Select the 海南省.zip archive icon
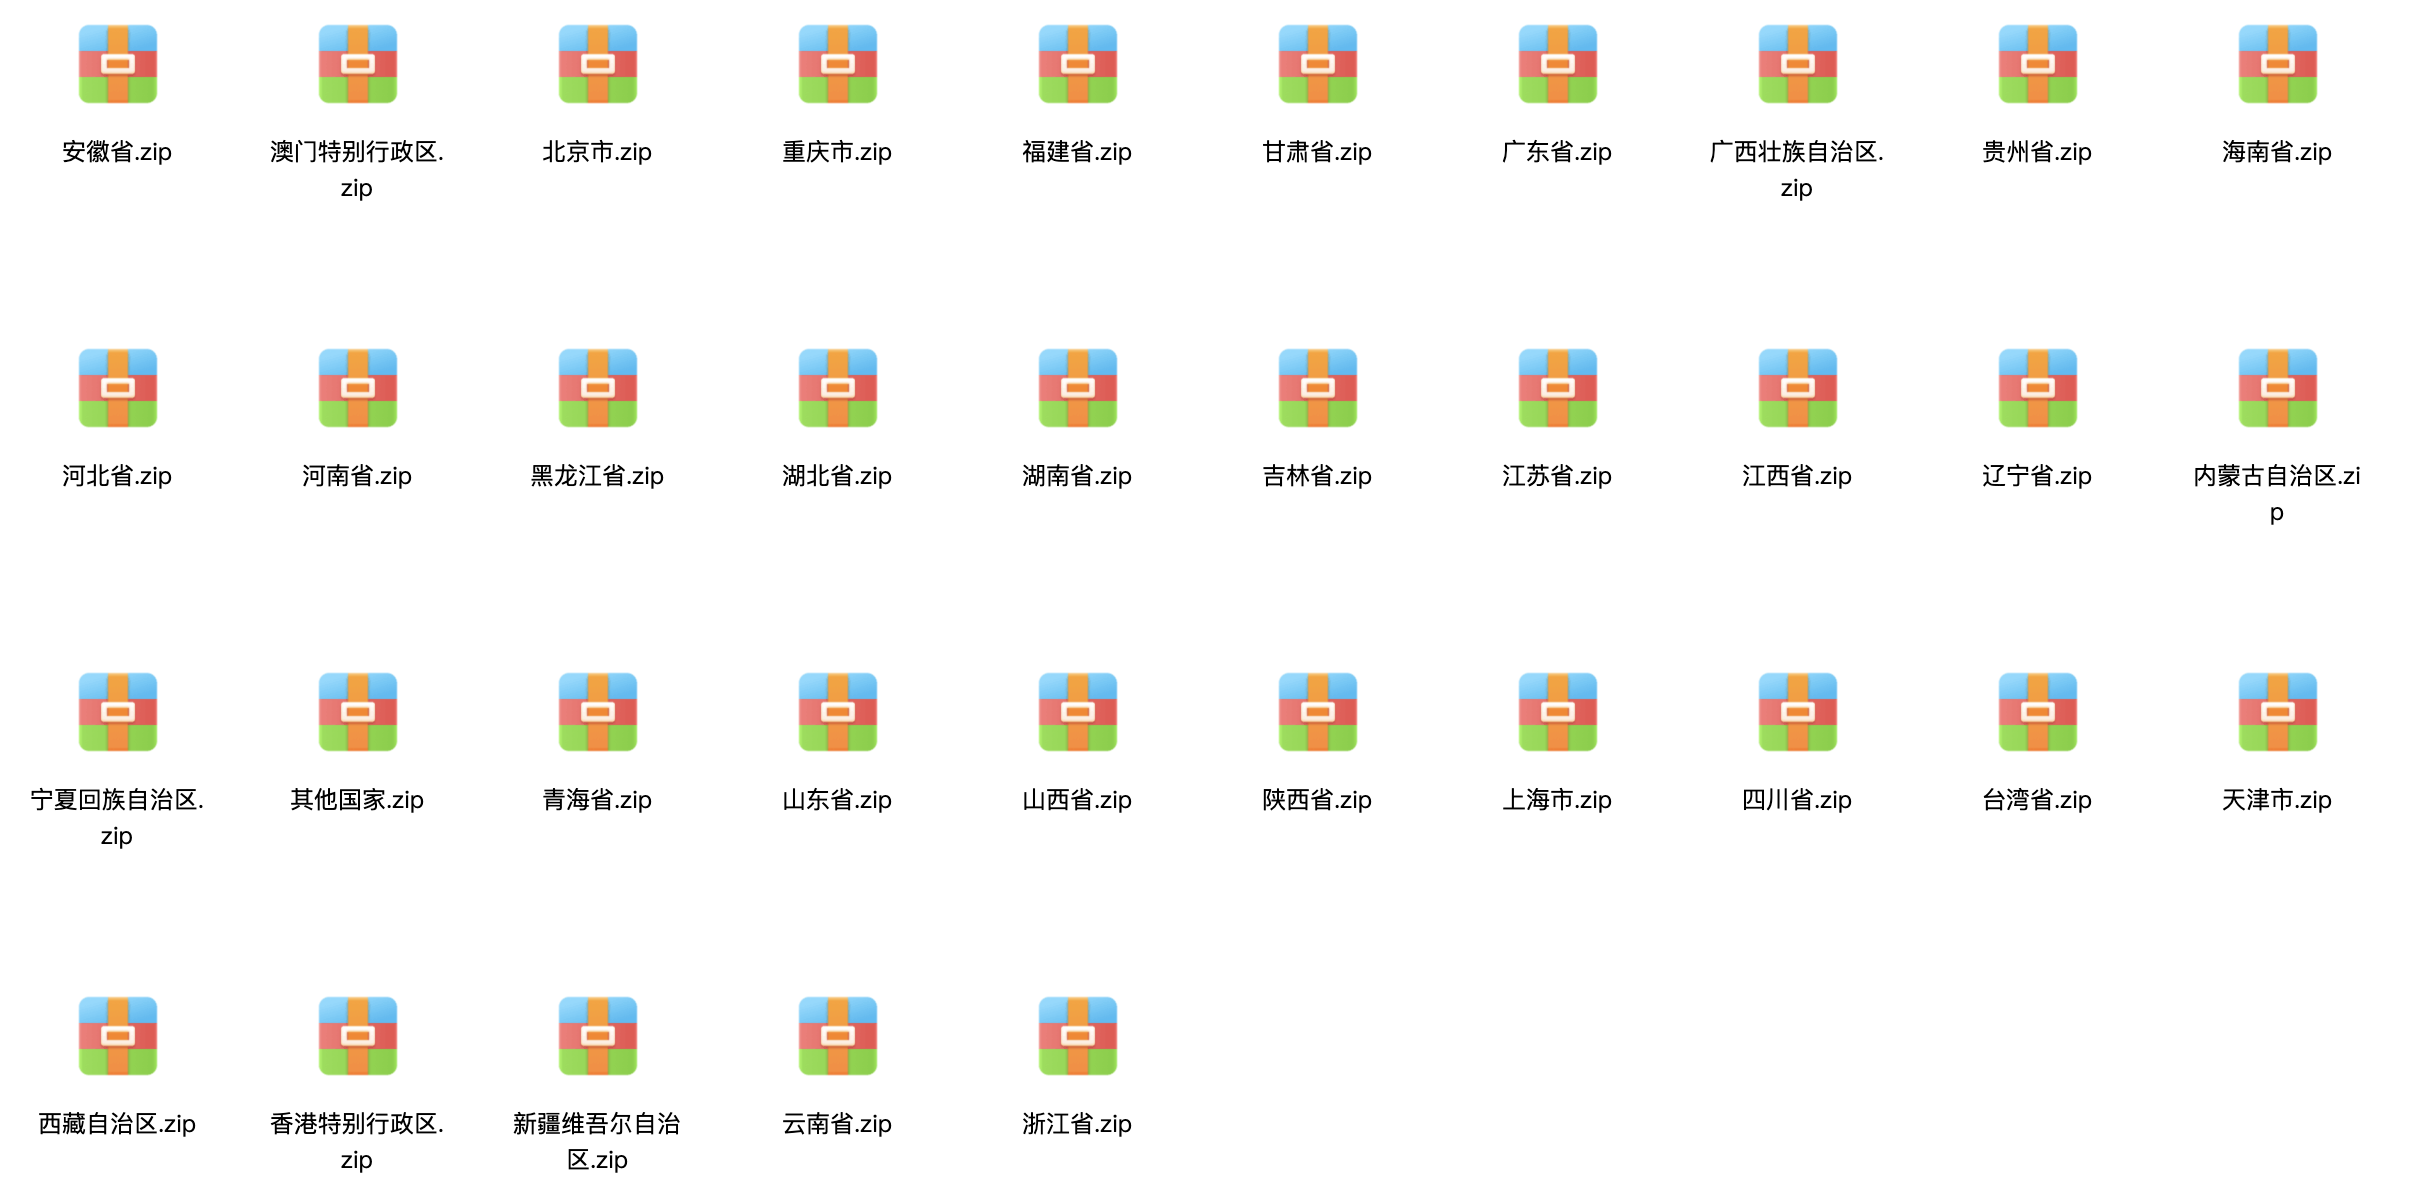 pyautogui.click(x=2277, y=64)
